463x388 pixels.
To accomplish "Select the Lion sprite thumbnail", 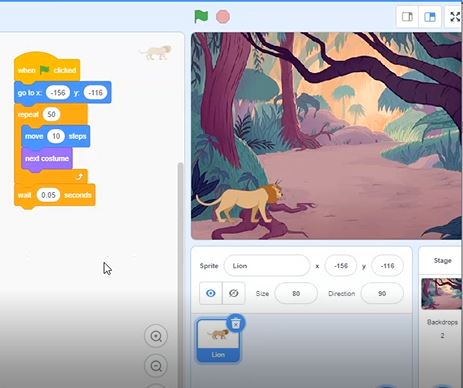I will click(218, 340).
